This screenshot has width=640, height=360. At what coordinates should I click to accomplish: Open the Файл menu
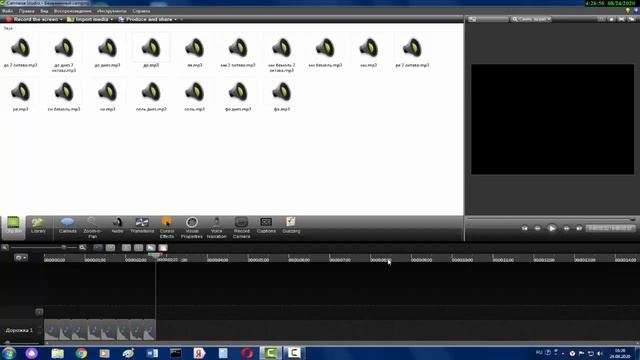coord(7,11)
